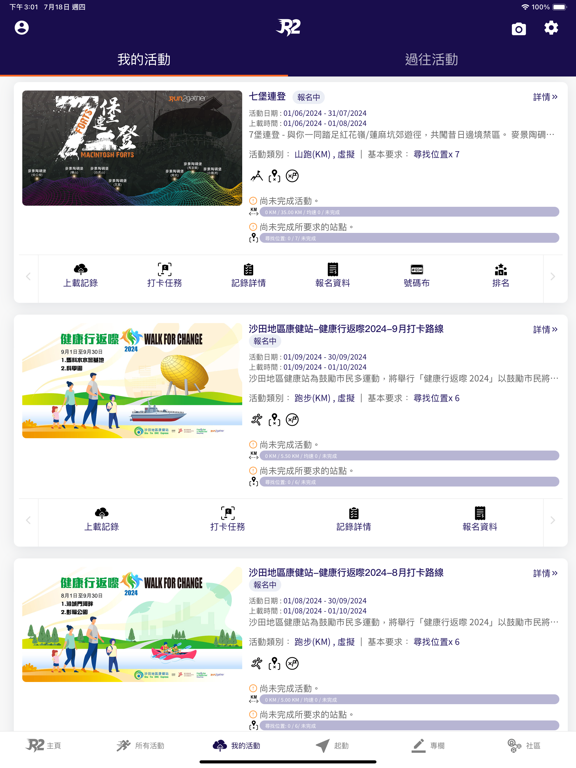This screenshot has width=576, height=768.
Task: Tap 沙田地區康健站 8月打卡路線 title
Action: pos(346,573)
